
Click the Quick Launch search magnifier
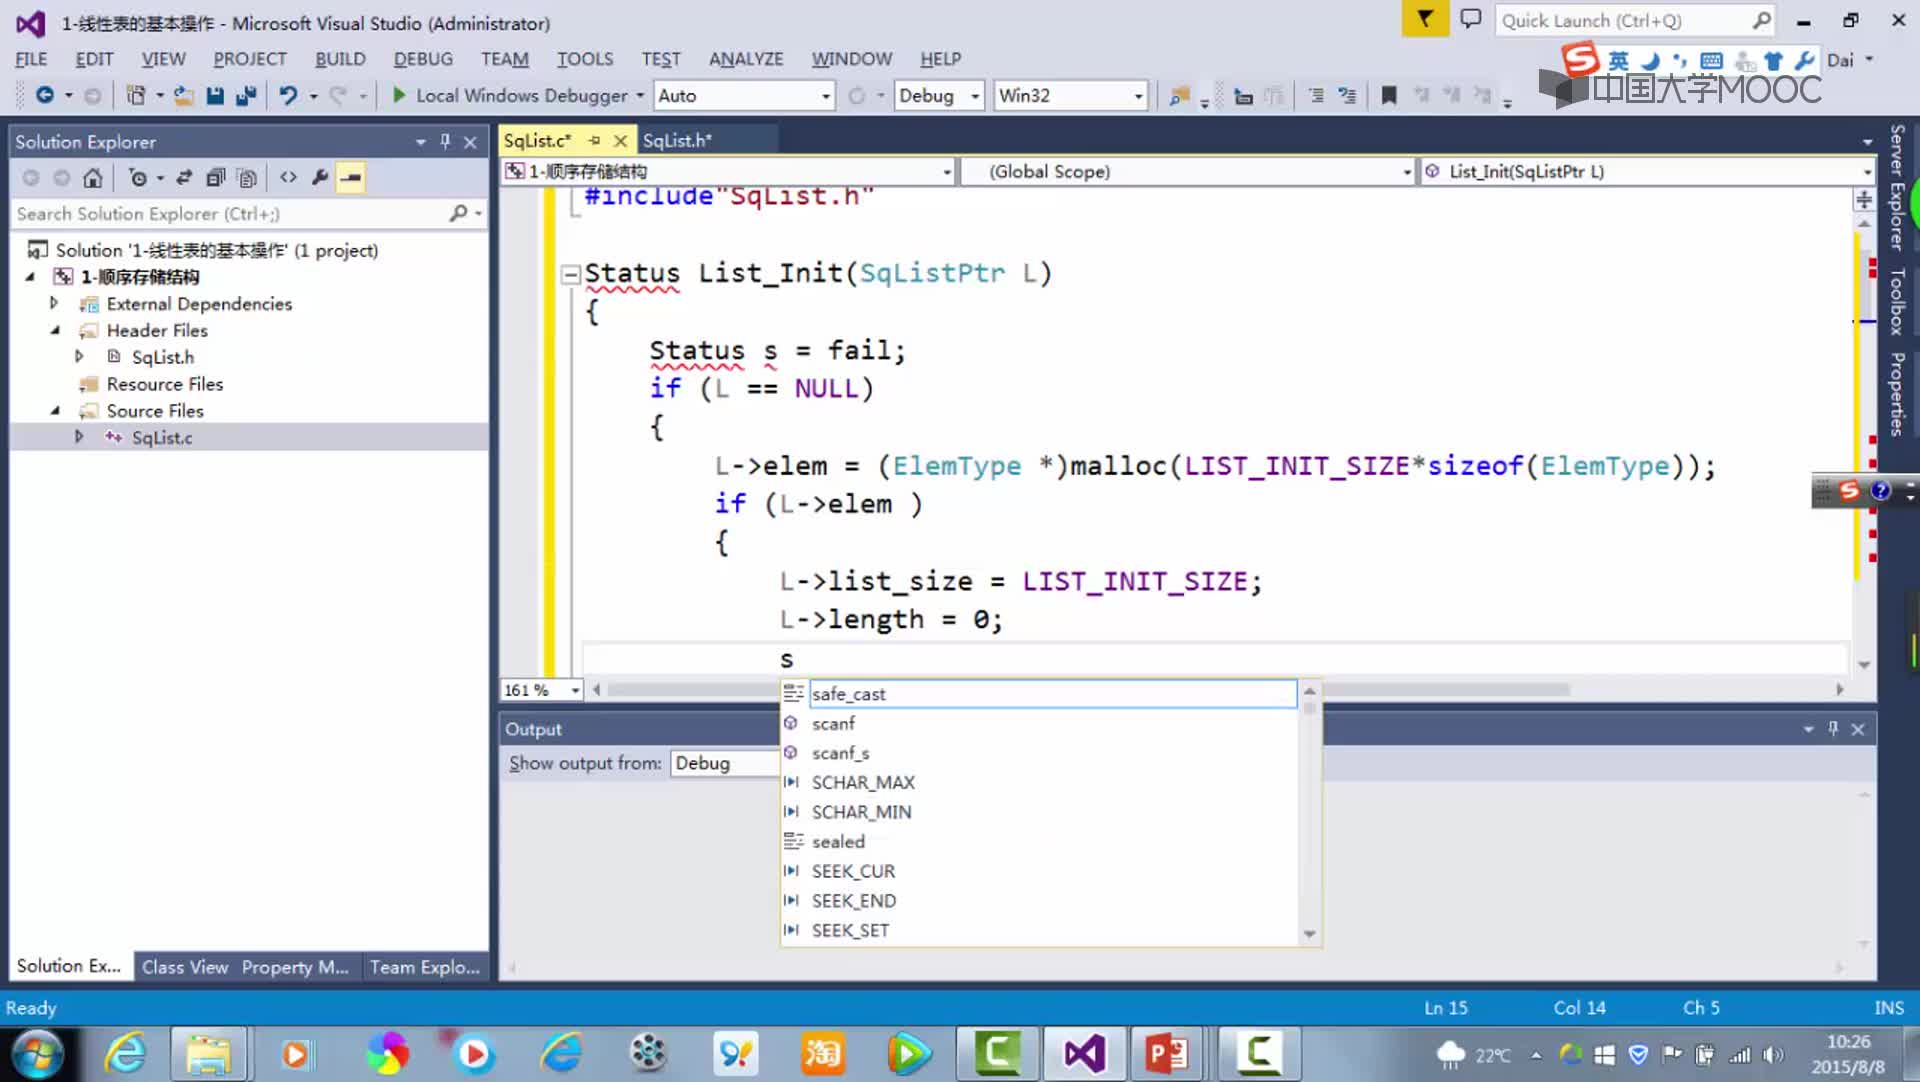click(1762, 20)
